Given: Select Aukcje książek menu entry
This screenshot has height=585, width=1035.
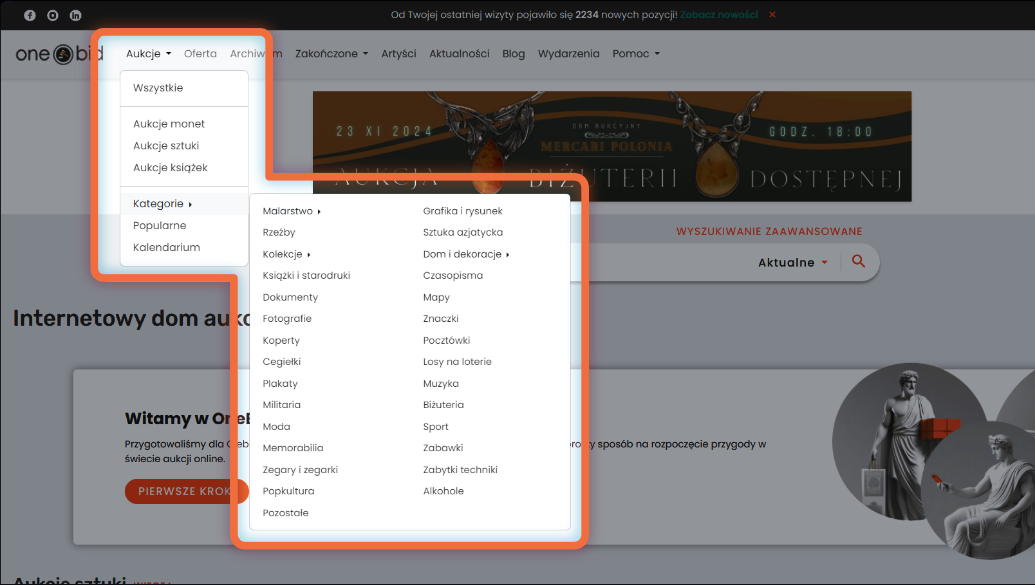Looking at the screenshot, I should 184,167.
